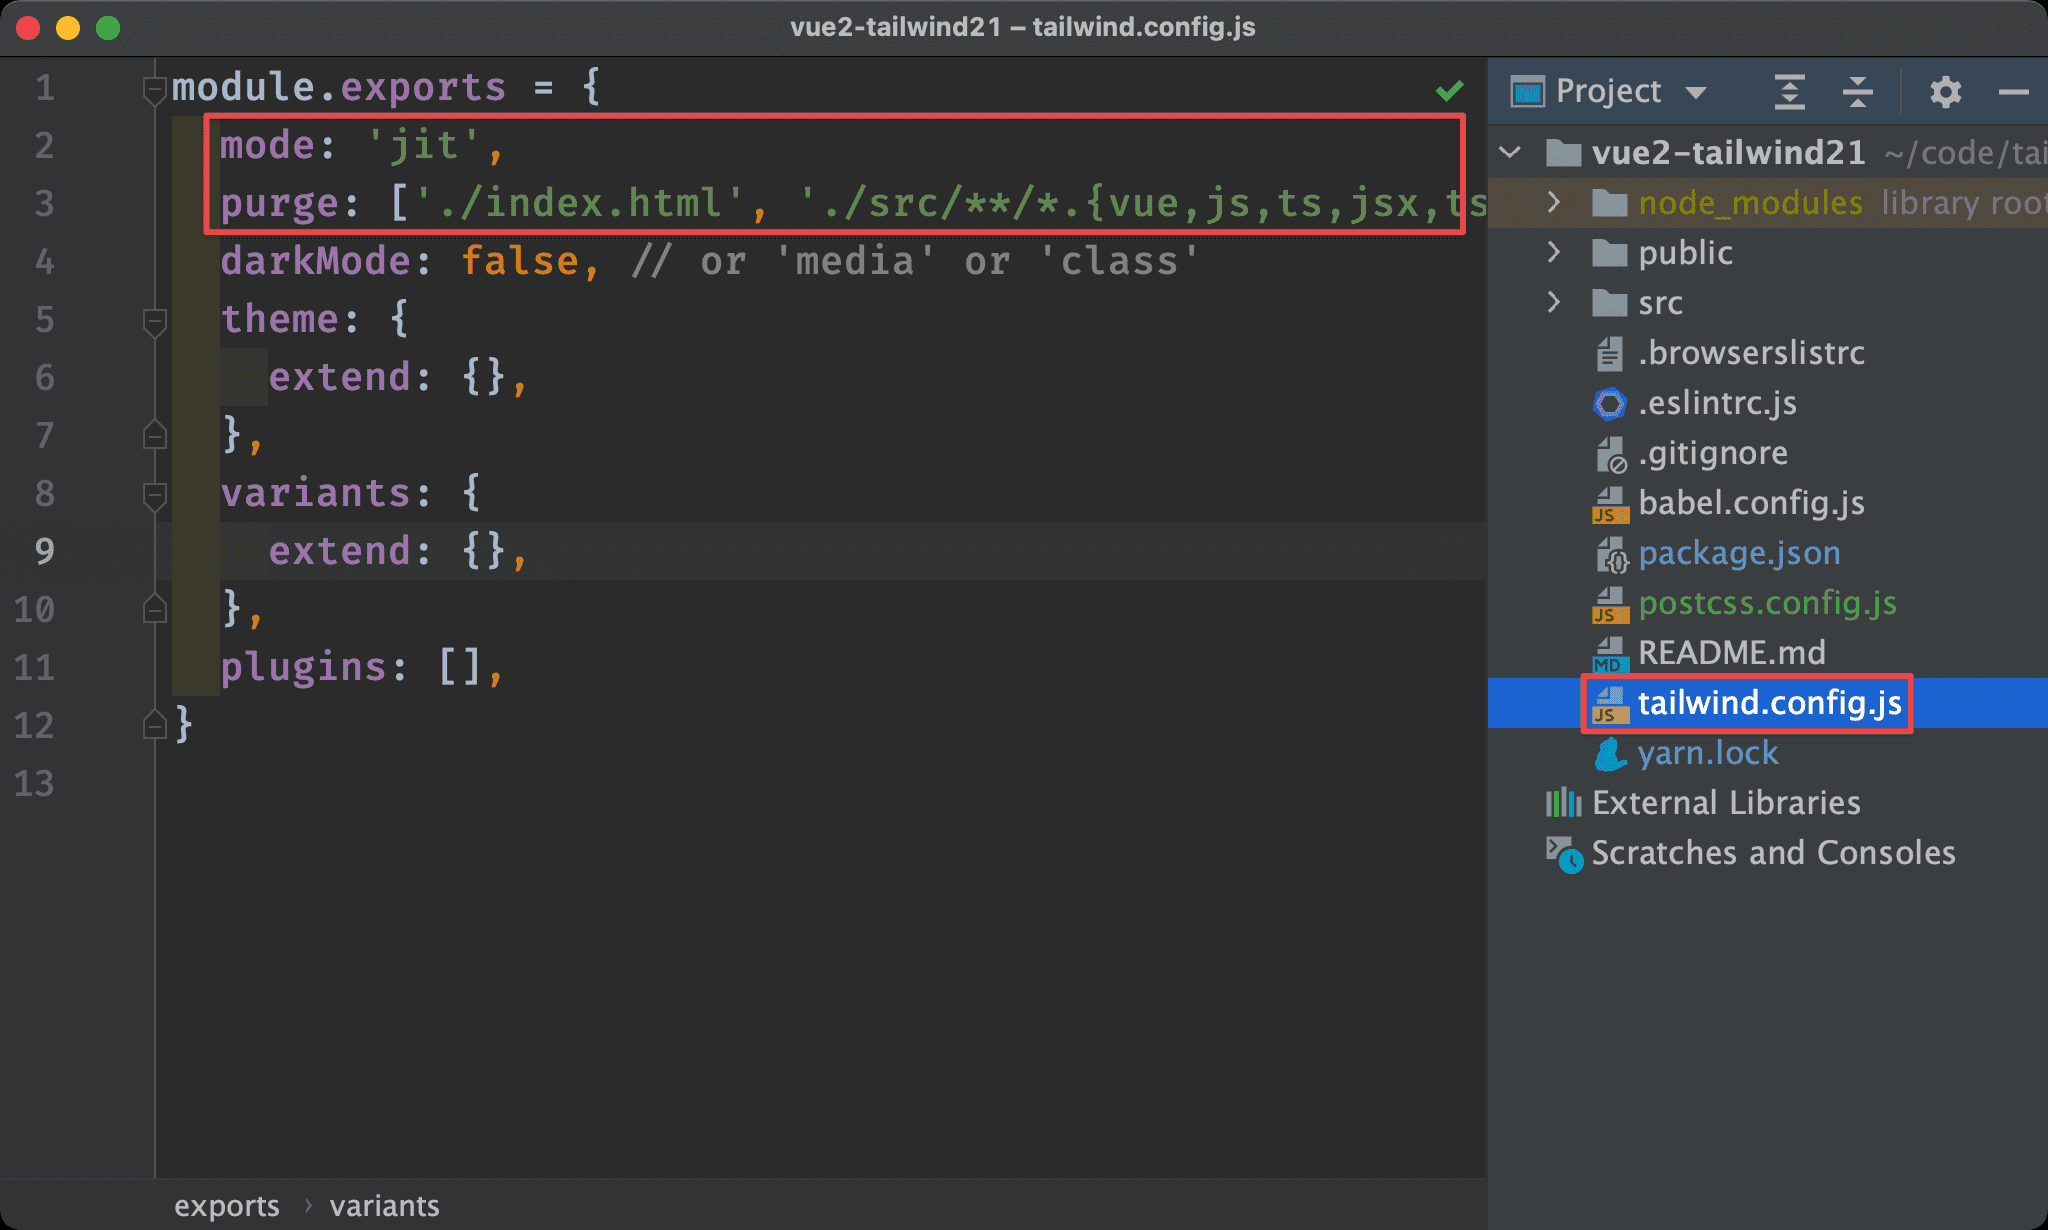Click line number 2 in the gutter
Screen dimensions: 2048x1230
point(44,146)
